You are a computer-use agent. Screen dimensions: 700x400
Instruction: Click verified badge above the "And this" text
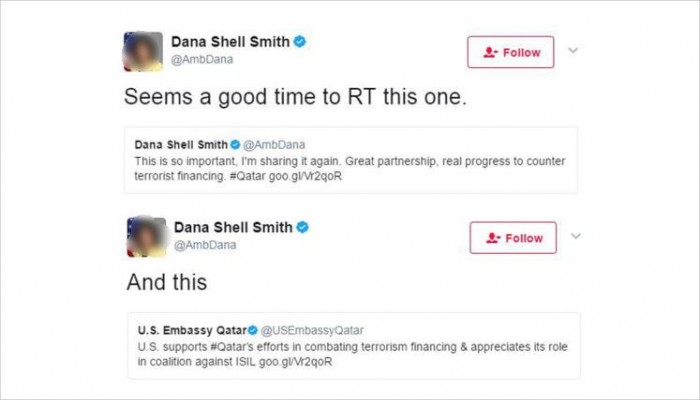[x=302, y=227]
